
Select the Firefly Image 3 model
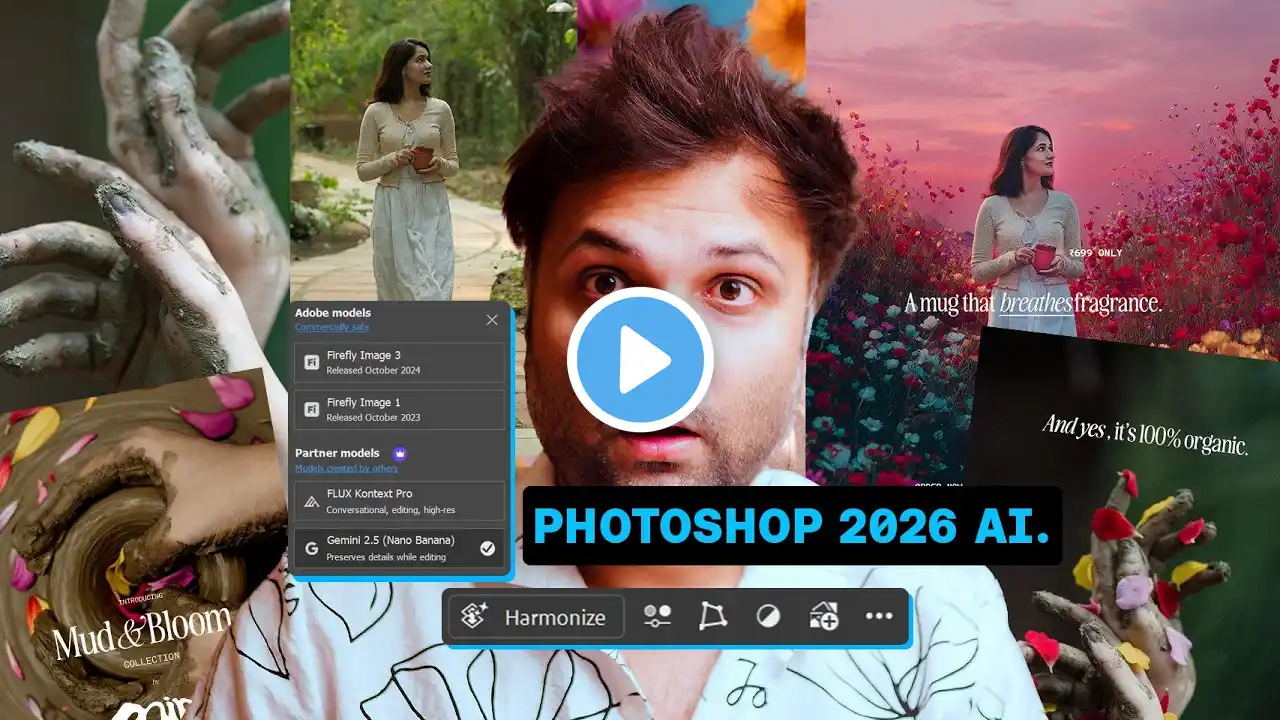400,363
